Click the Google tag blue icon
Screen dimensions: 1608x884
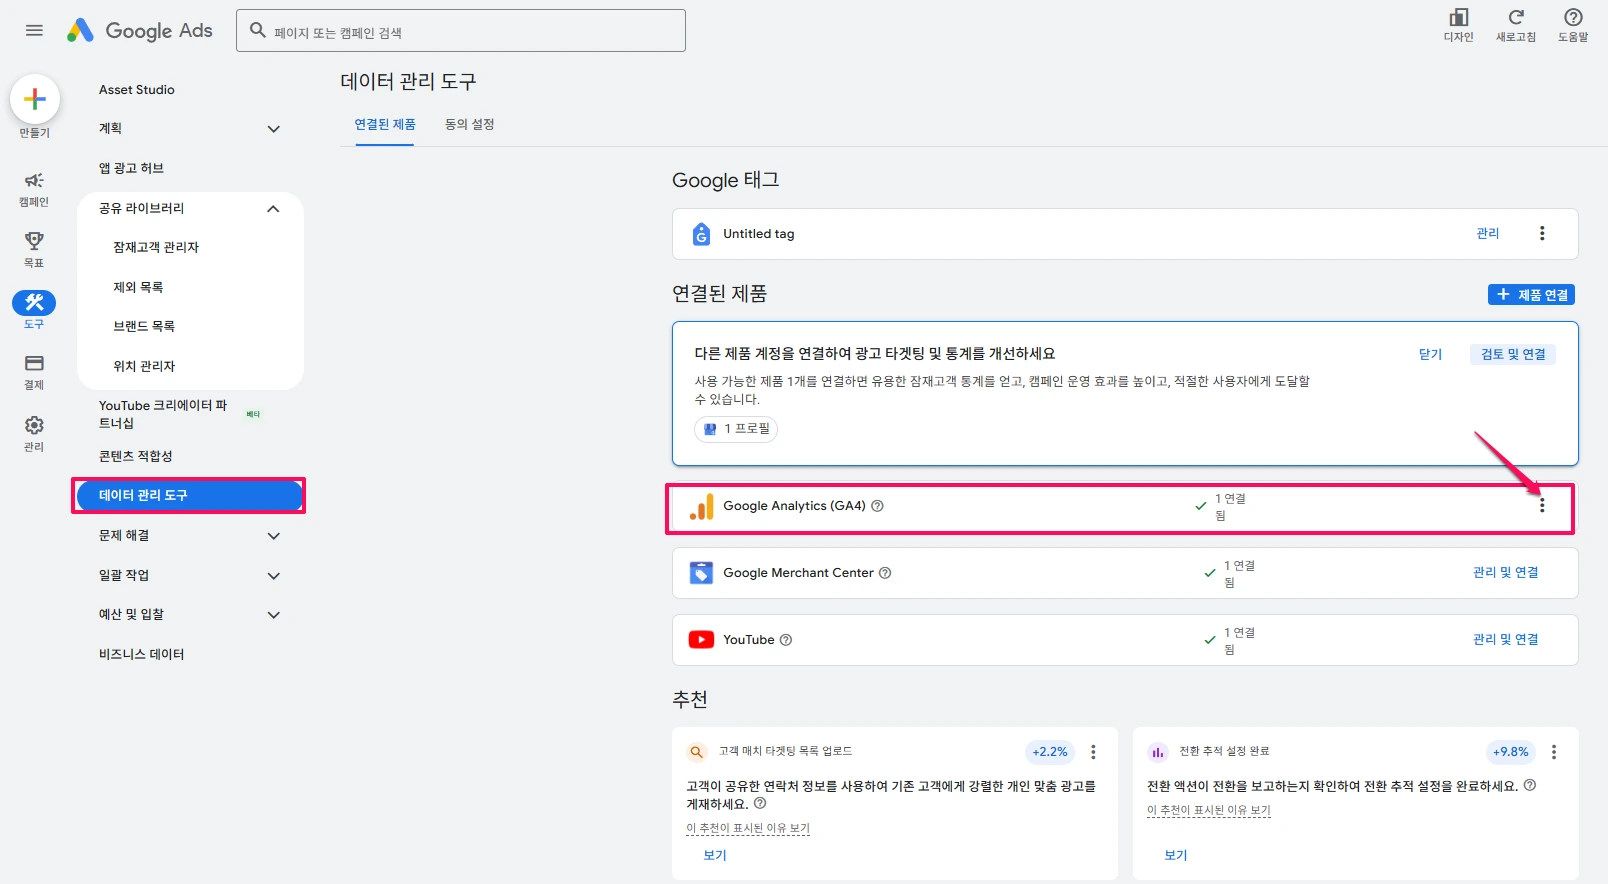click(x=702, y=234)
